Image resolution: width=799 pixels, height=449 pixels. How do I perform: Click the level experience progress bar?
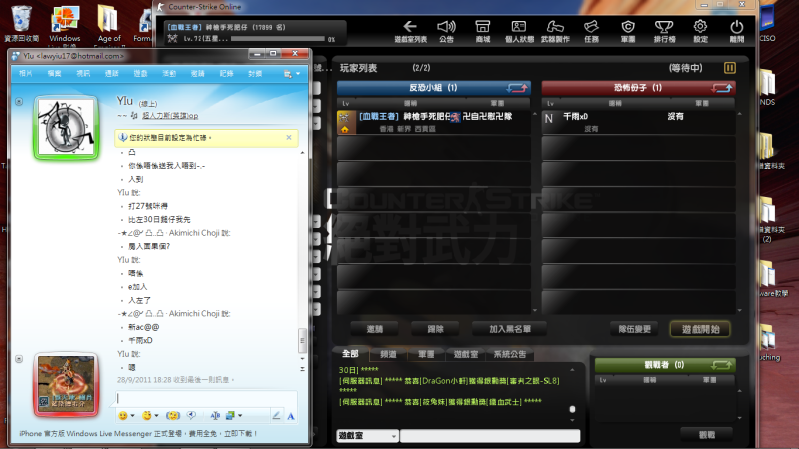click(x=278, y=39)
